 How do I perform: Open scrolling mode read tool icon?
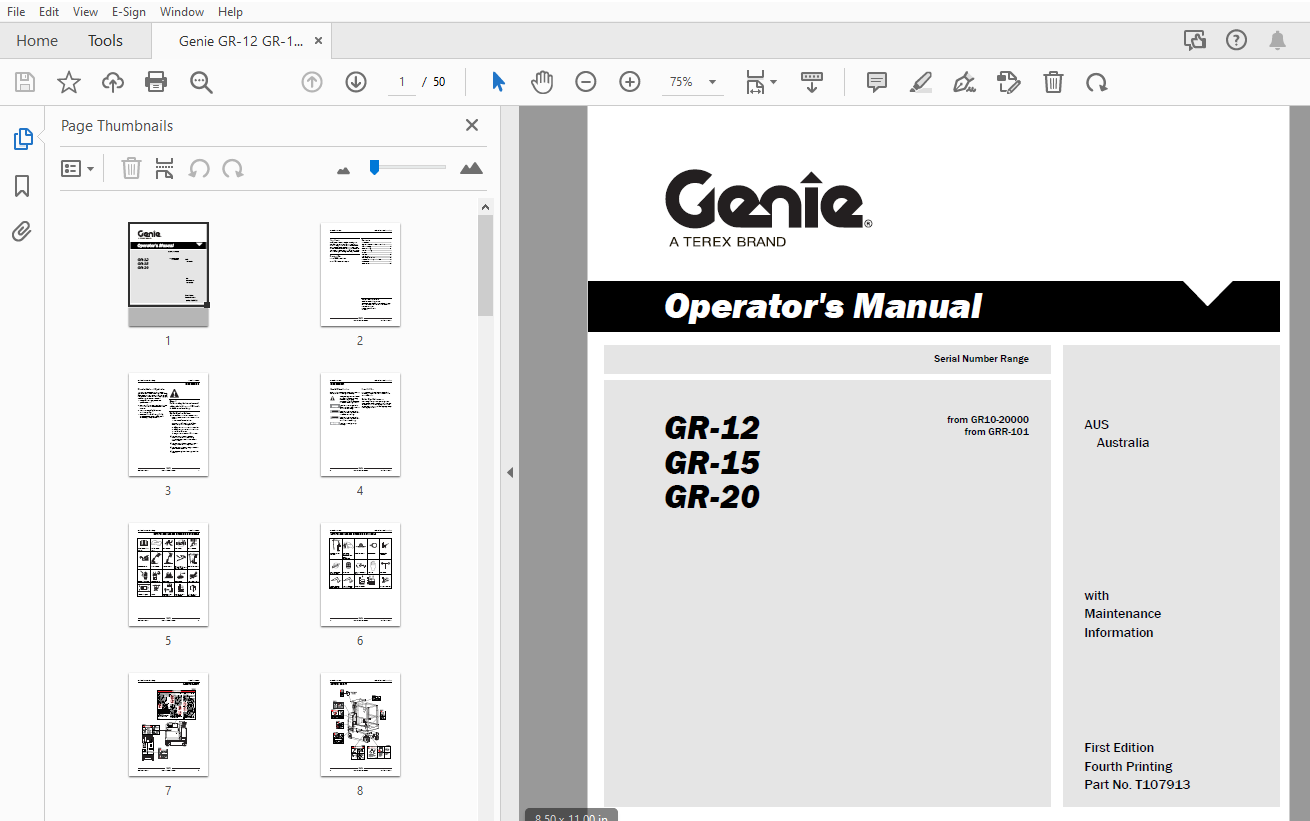(x=812, y=82)
